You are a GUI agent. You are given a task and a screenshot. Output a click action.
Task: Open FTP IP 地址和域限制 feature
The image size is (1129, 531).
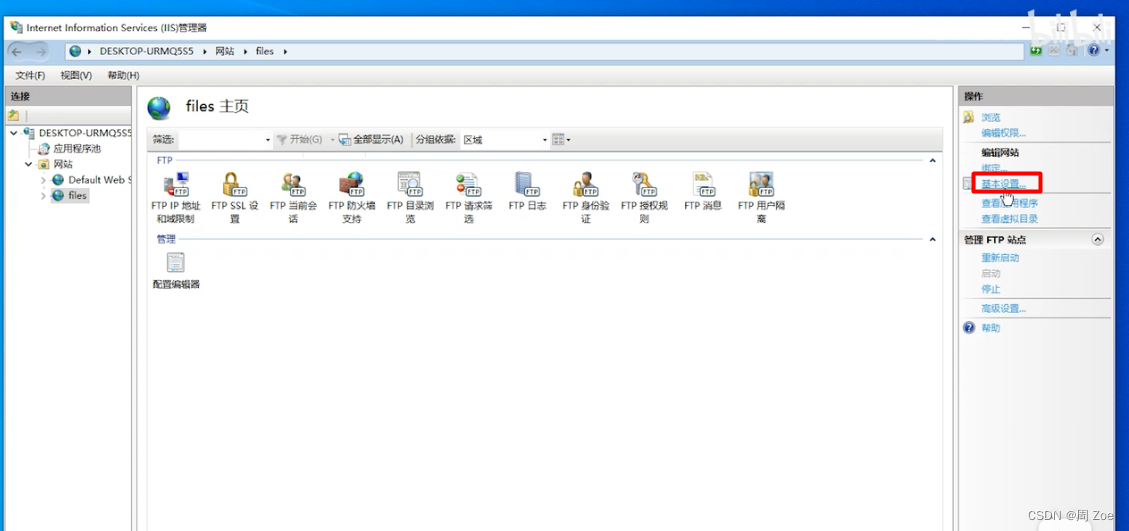(x=175, y=197)
